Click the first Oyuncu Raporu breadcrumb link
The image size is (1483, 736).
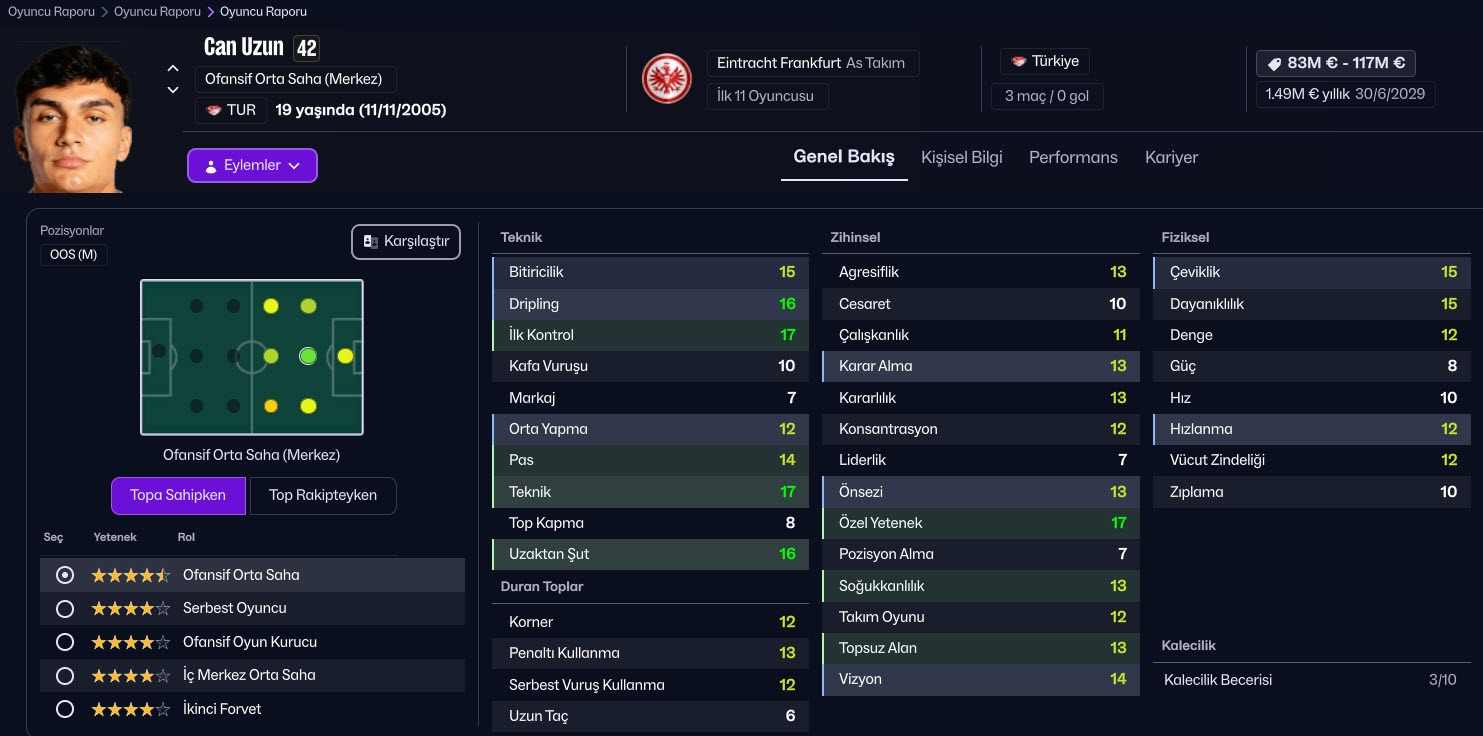(x=51, y=12)
